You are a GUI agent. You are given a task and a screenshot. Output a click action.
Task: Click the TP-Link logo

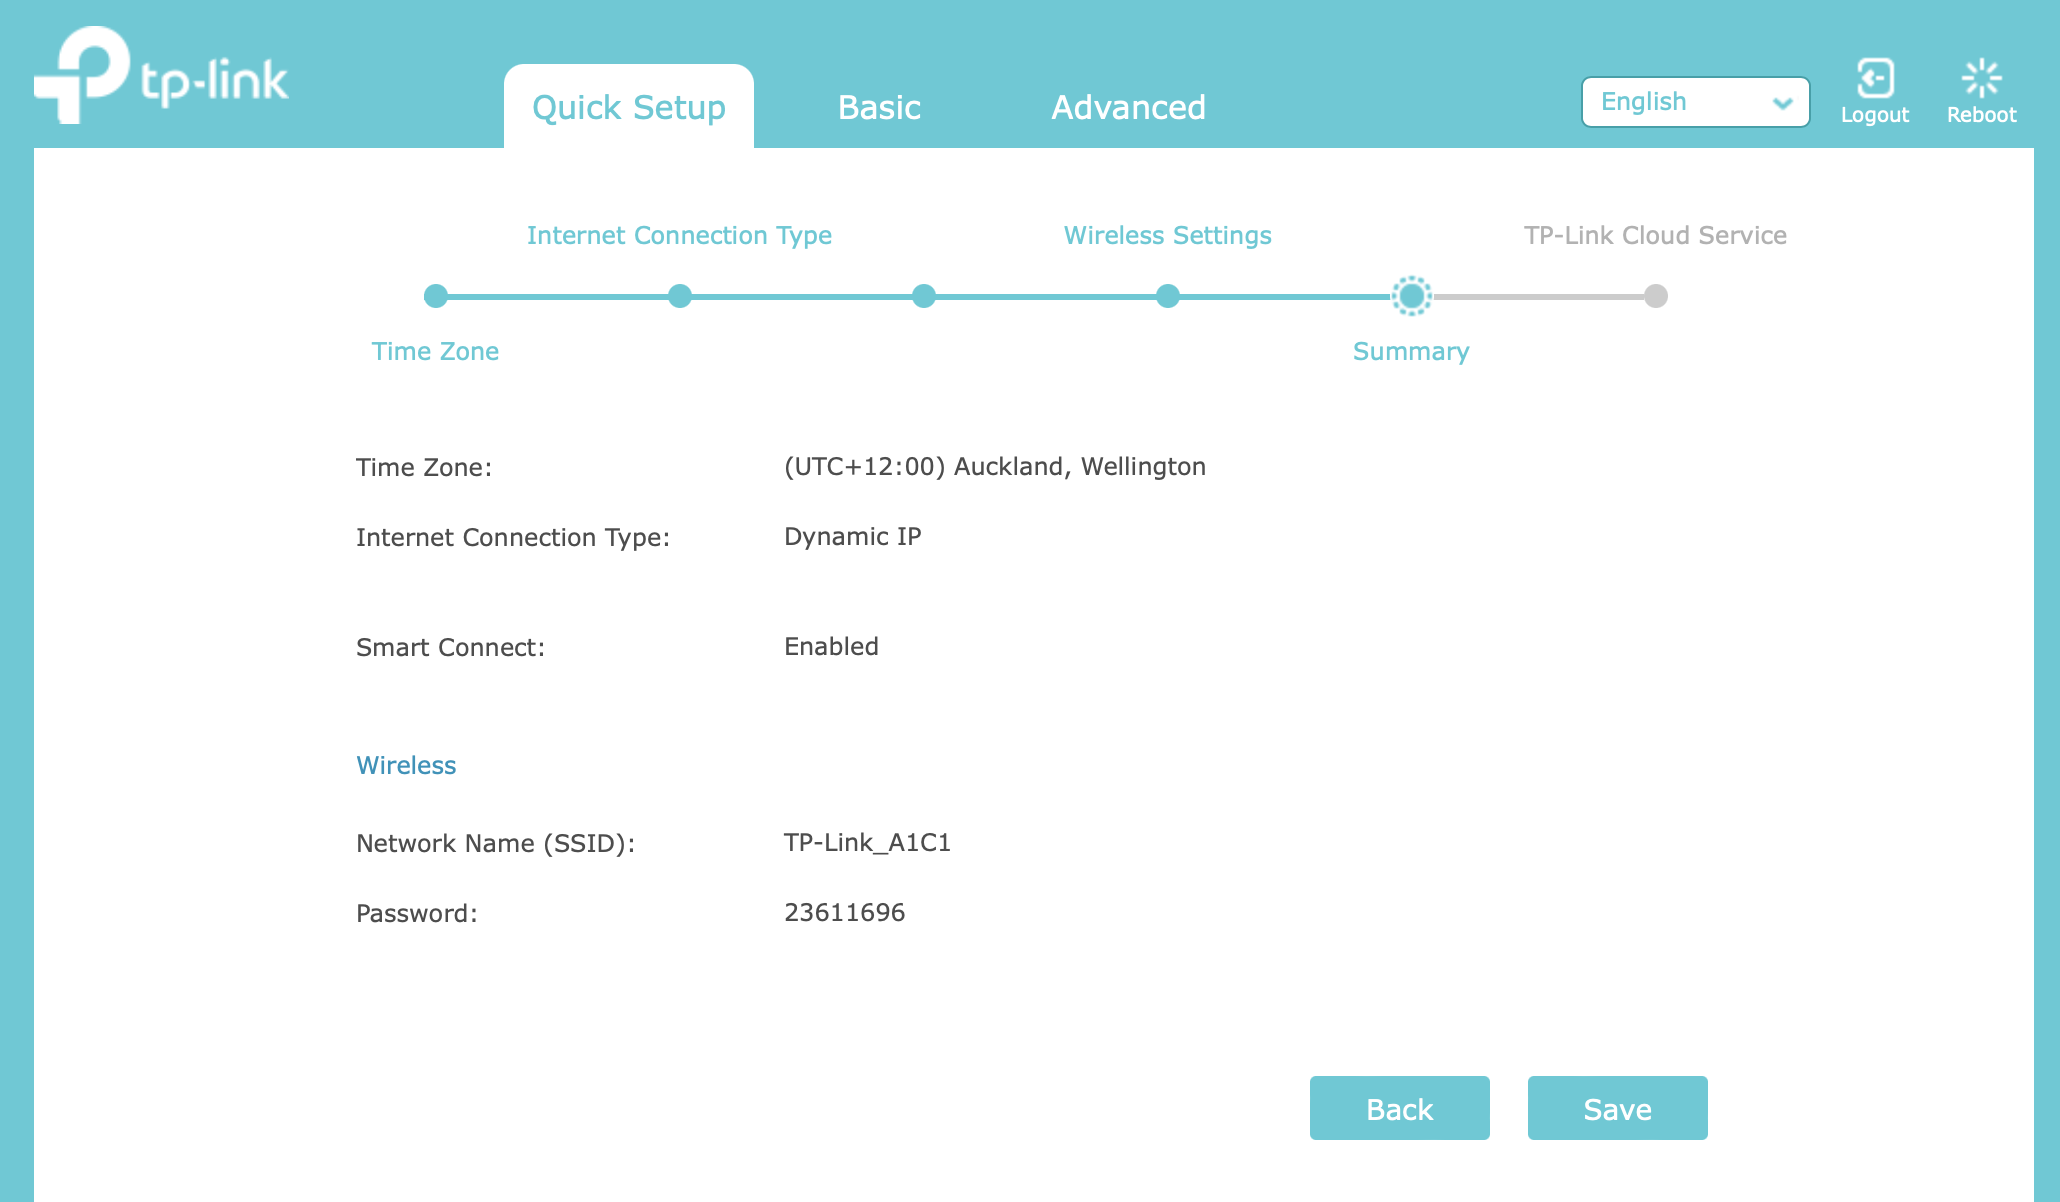coord(161,75)
